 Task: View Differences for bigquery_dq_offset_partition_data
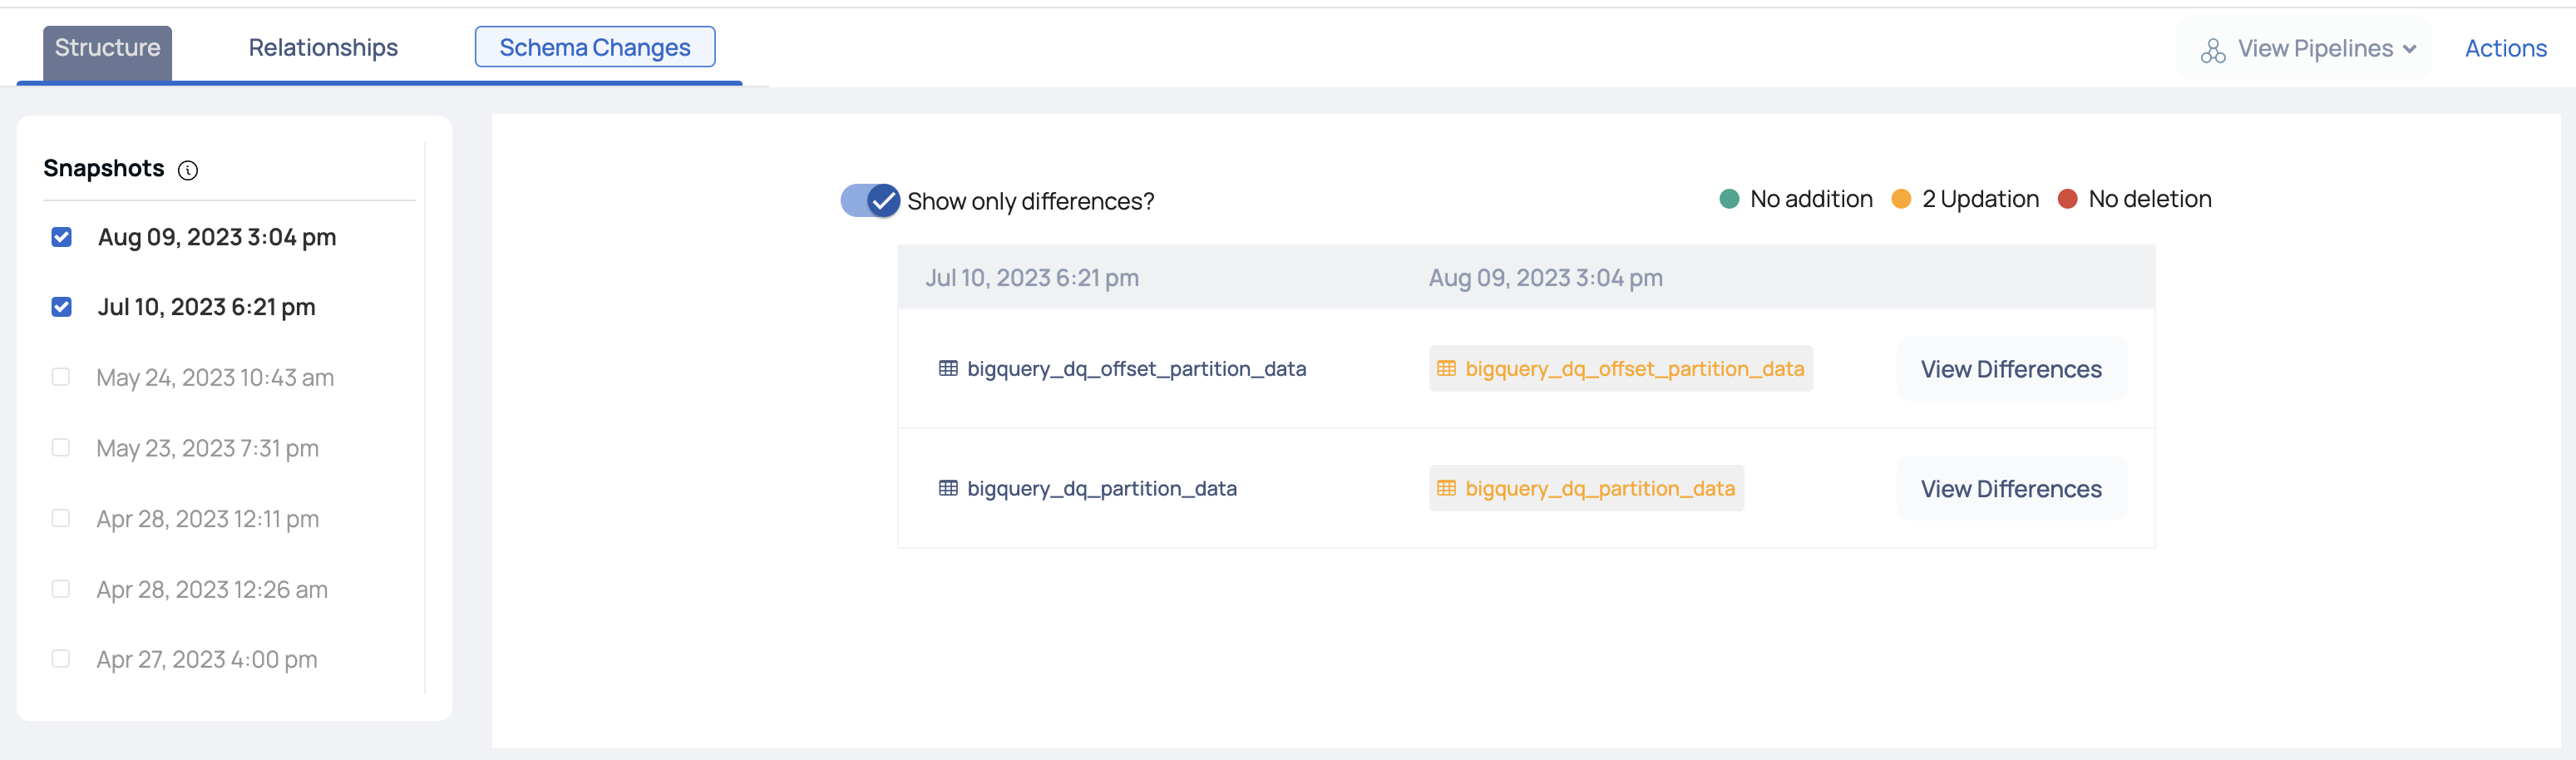[2011, 369]
